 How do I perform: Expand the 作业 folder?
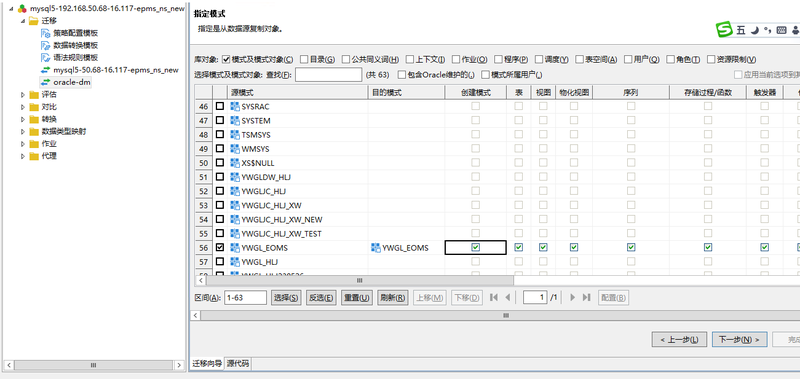[22, 144]
